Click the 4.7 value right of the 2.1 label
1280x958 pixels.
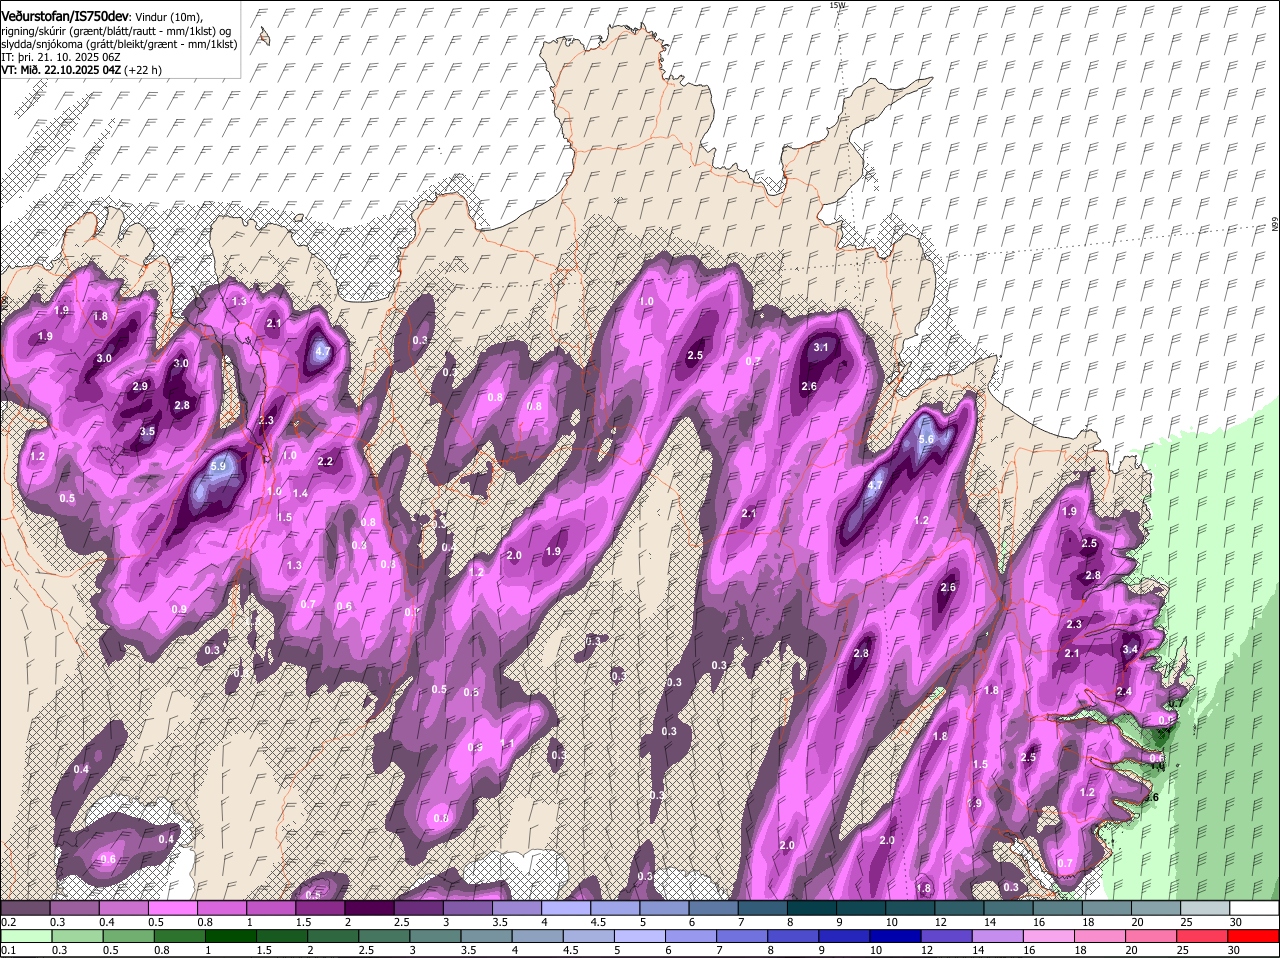coord(322,352)
